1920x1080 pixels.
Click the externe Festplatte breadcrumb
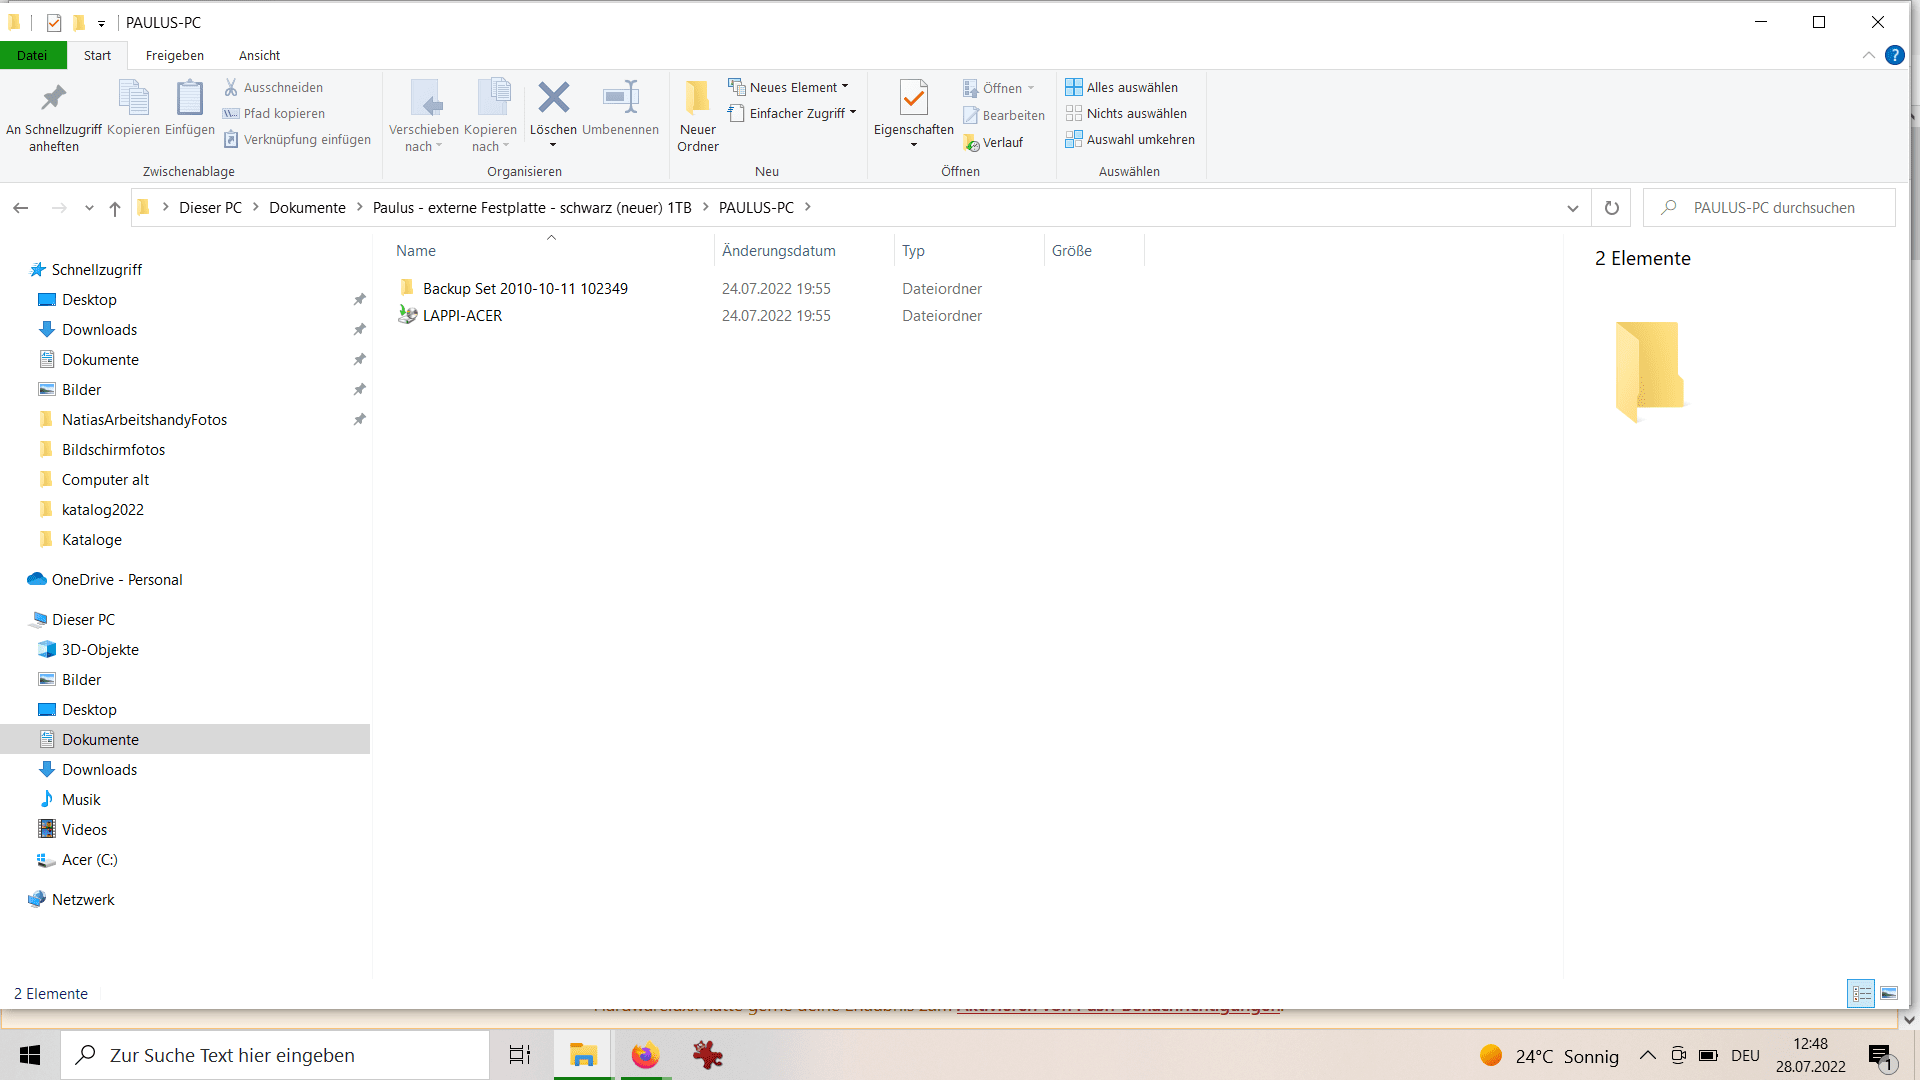pyautogui.click(x=532, y=207)
